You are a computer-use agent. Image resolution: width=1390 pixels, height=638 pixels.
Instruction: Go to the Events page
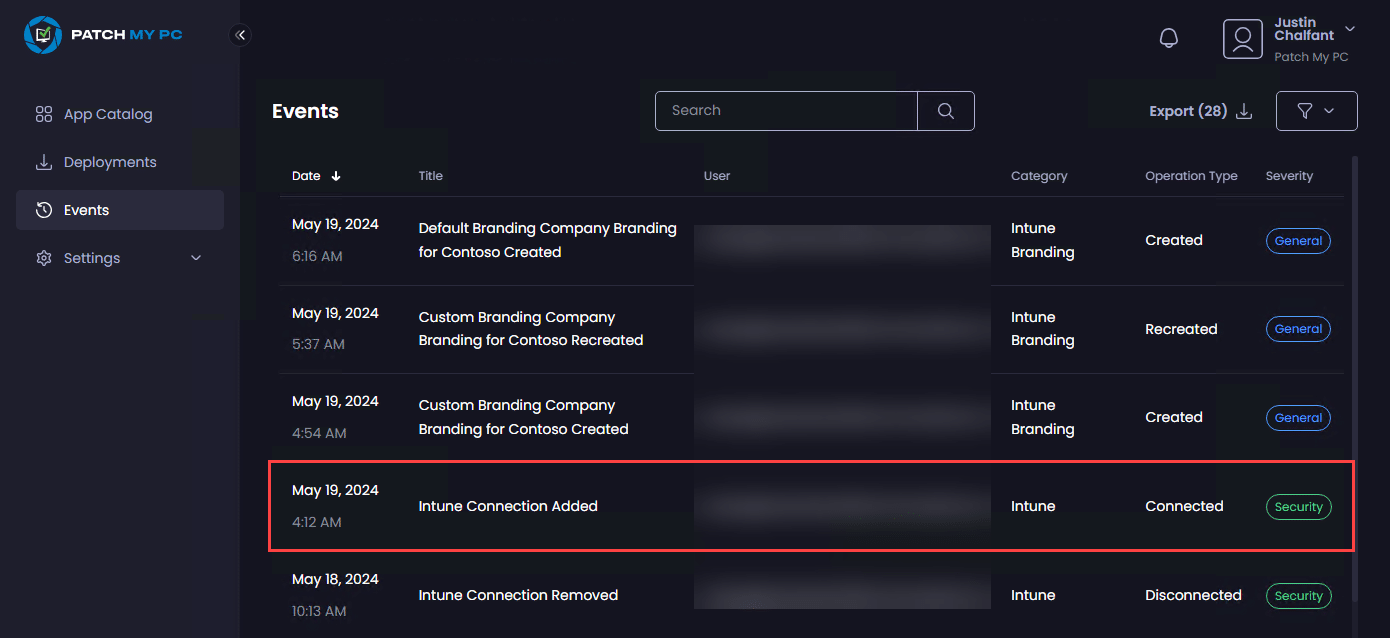87,210
